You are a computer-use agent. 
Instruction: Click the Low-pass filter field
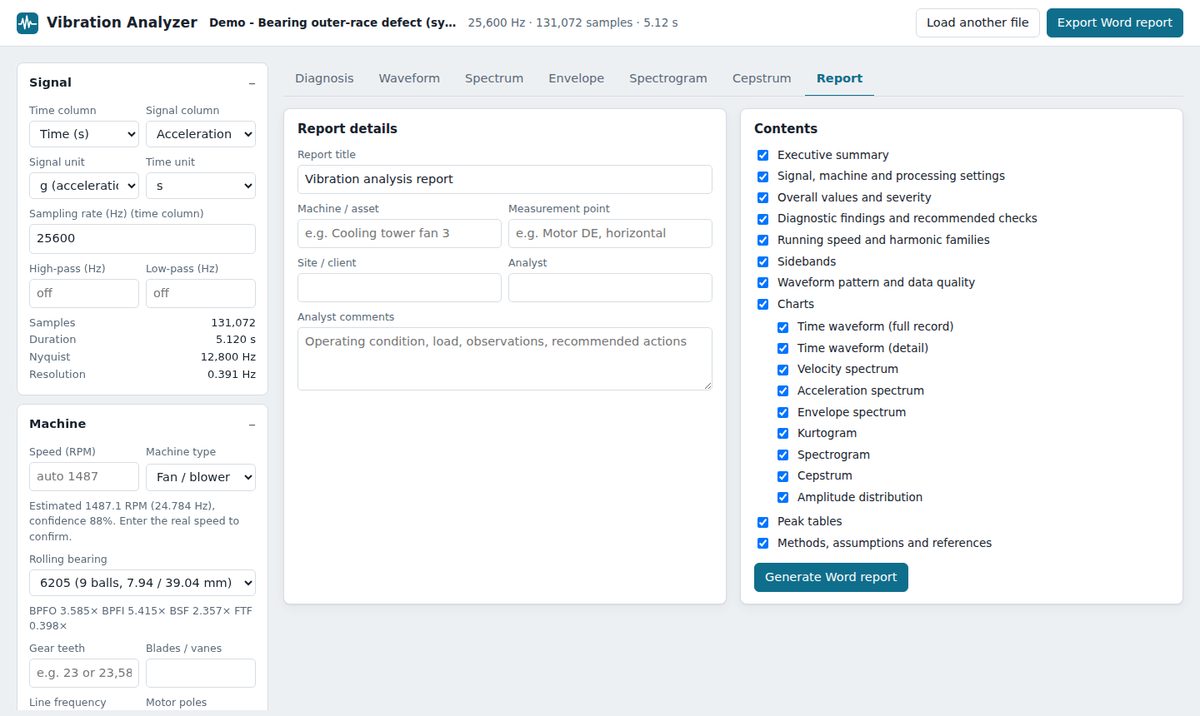pyautogui.click(x=201, y=293)
